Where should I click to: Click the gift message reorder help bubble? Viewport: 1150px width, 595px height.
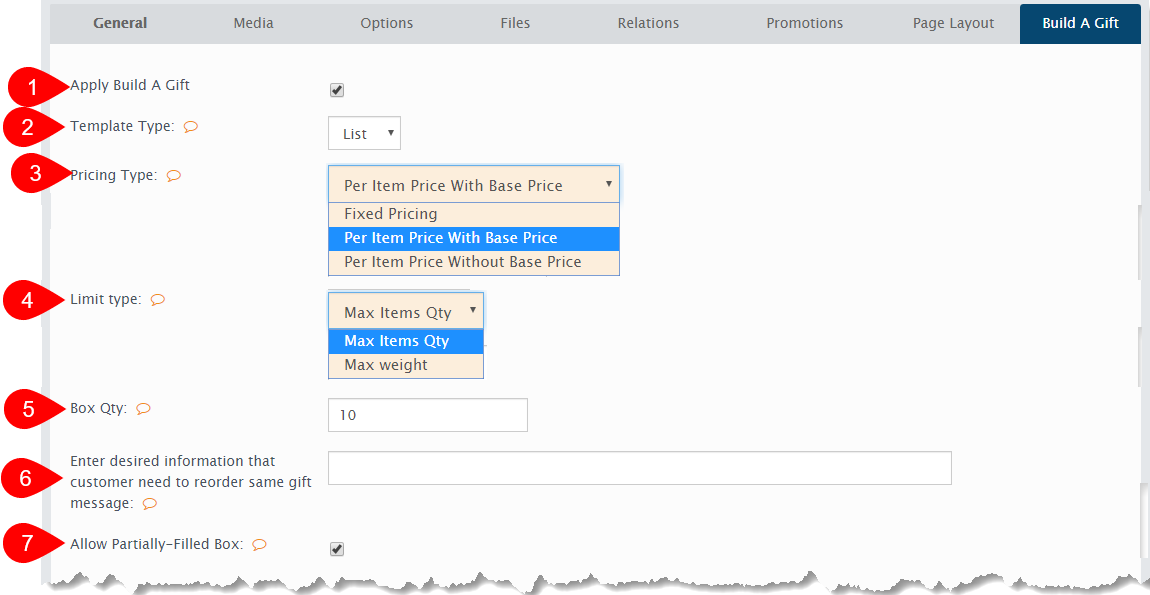coord(150,504)
